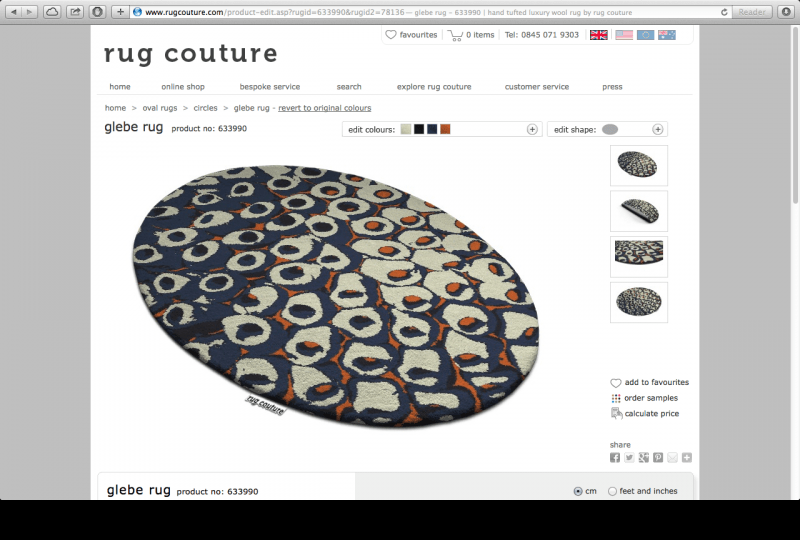The height and width of the screenshot is (540, 800).
Task: Open the downloads icon in the toolbar
Action: pos(786,12)
